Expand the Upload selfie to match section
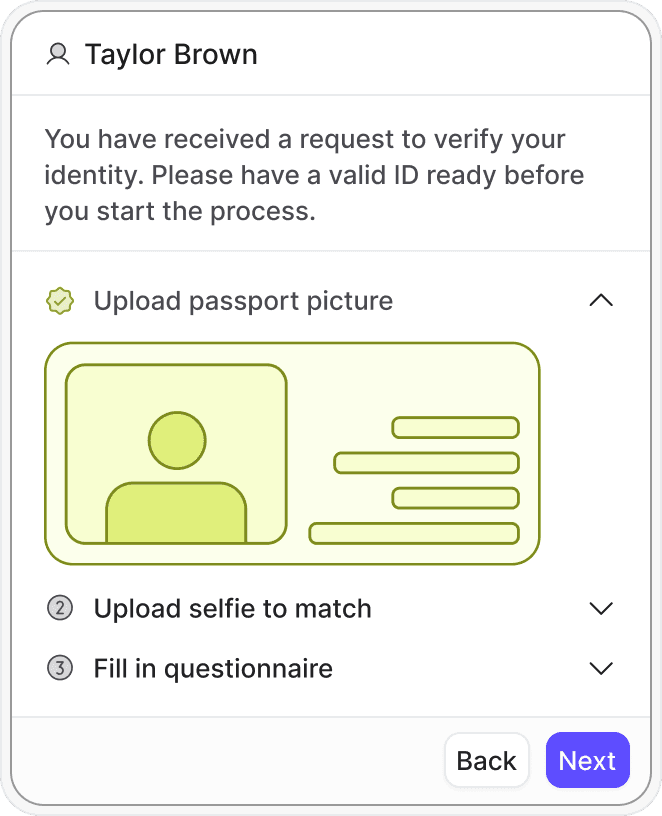 point(601,608)
